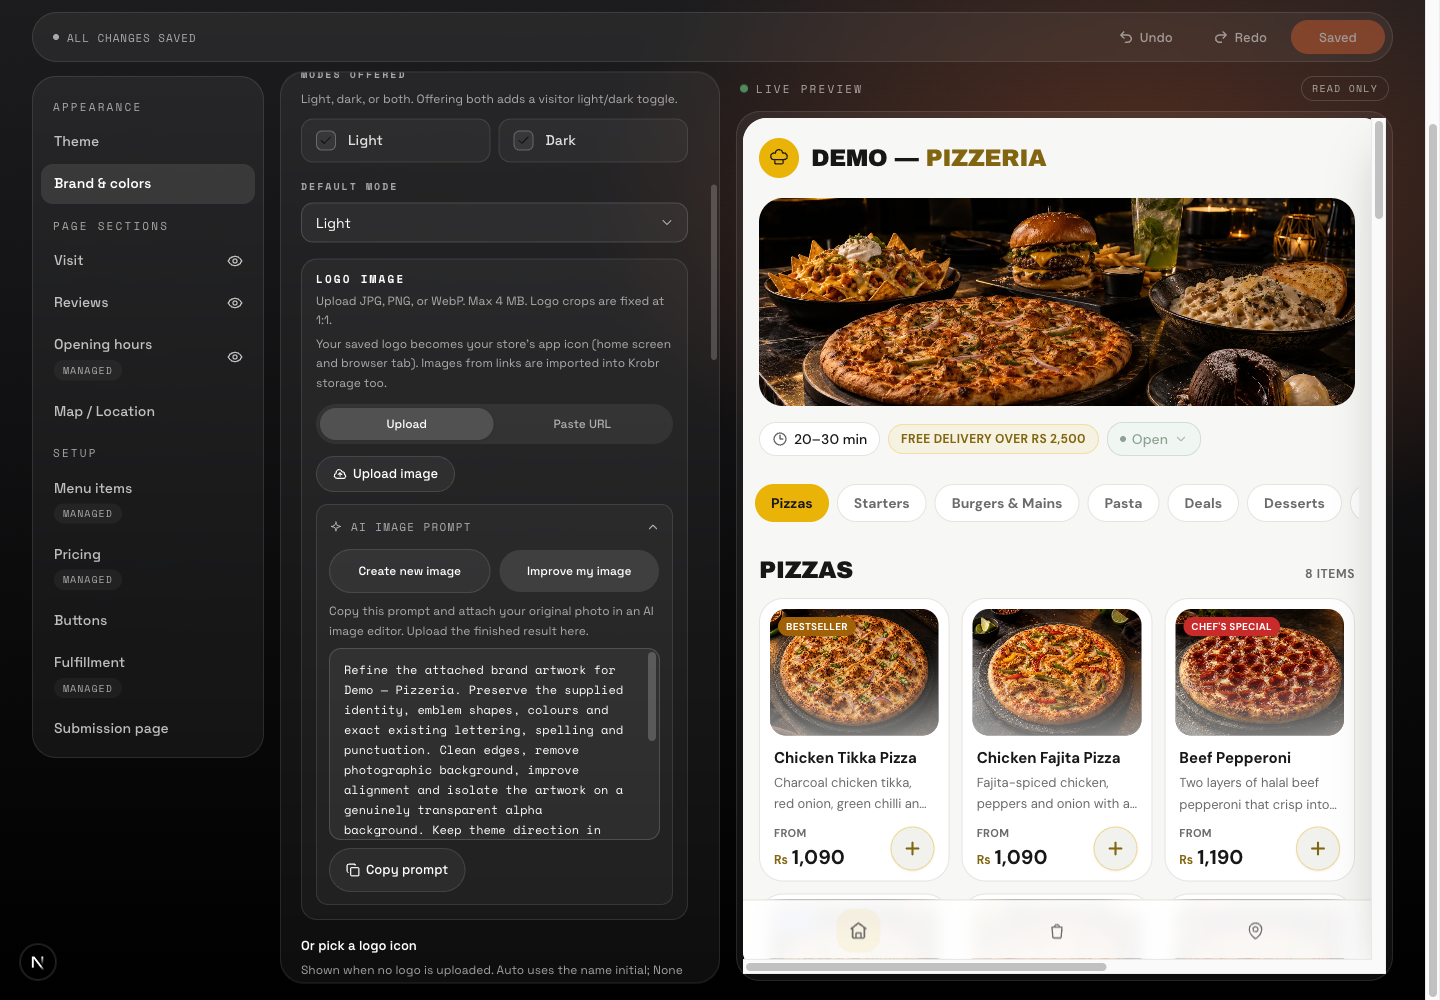The width and height of the screenshot is (1440, 1000).
Task: Select the Deals category tab
Action: coord(1203,503)
